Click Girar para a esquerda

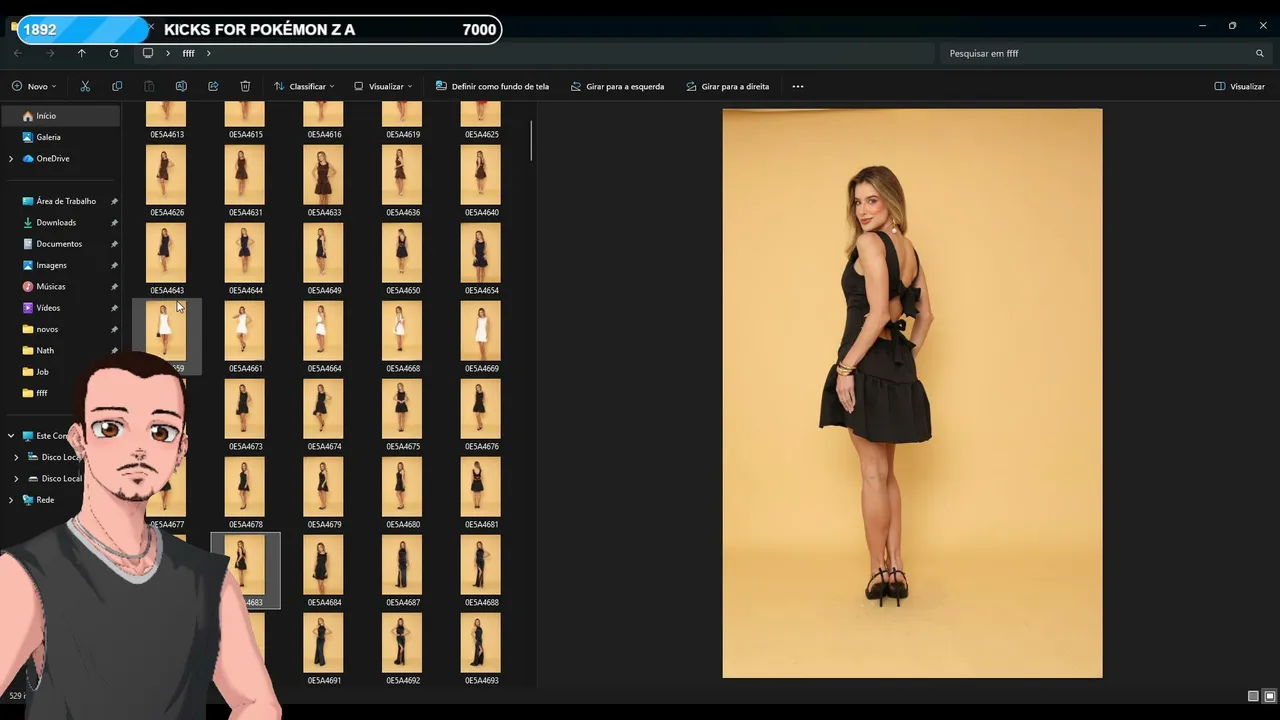pos(617,86)
